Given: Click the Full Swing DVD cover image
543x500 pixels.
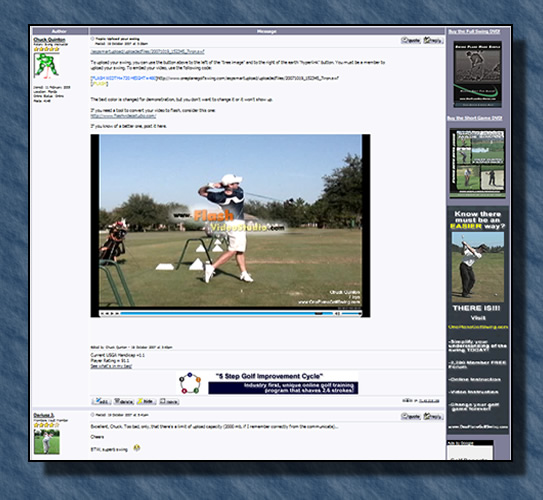Looking at the screenshot, I should [x=478, y=74].
